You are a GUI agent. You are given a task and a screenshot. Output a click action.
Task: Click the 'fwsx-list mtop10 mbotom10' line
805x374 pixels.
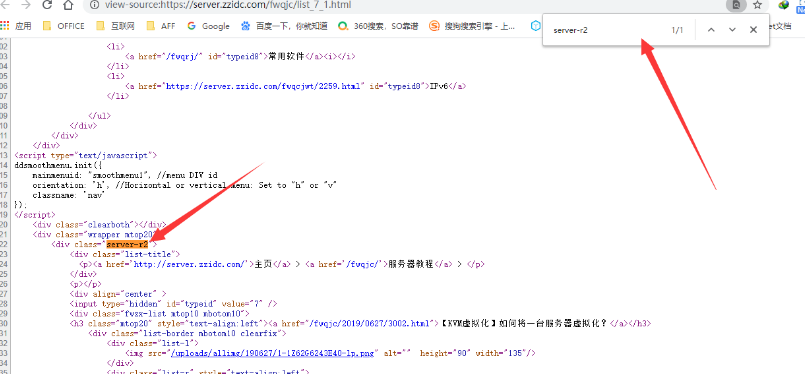pos(160,313)
